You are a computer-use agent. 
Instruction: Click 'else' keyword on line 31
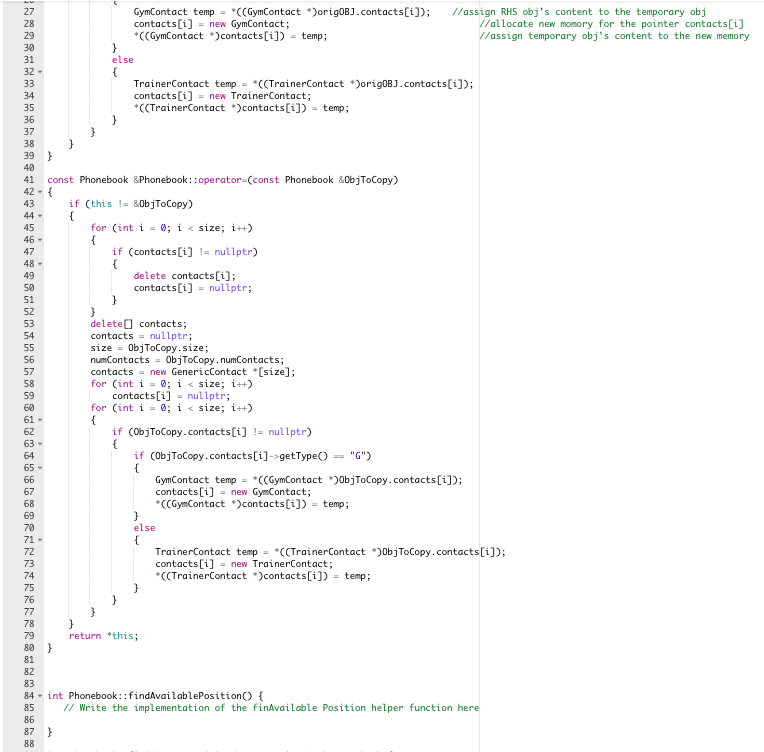122,60
